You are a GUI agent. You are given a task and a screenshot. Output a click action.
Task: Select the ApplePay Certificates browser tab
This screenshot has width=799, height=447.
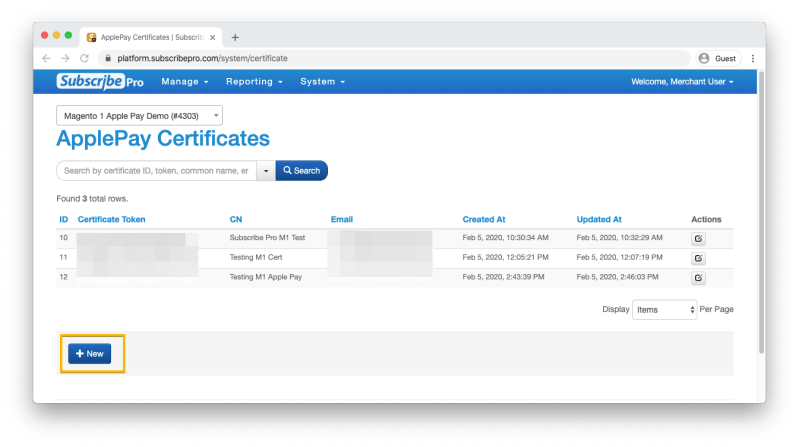pyautogui.click(x=152, y=37)
